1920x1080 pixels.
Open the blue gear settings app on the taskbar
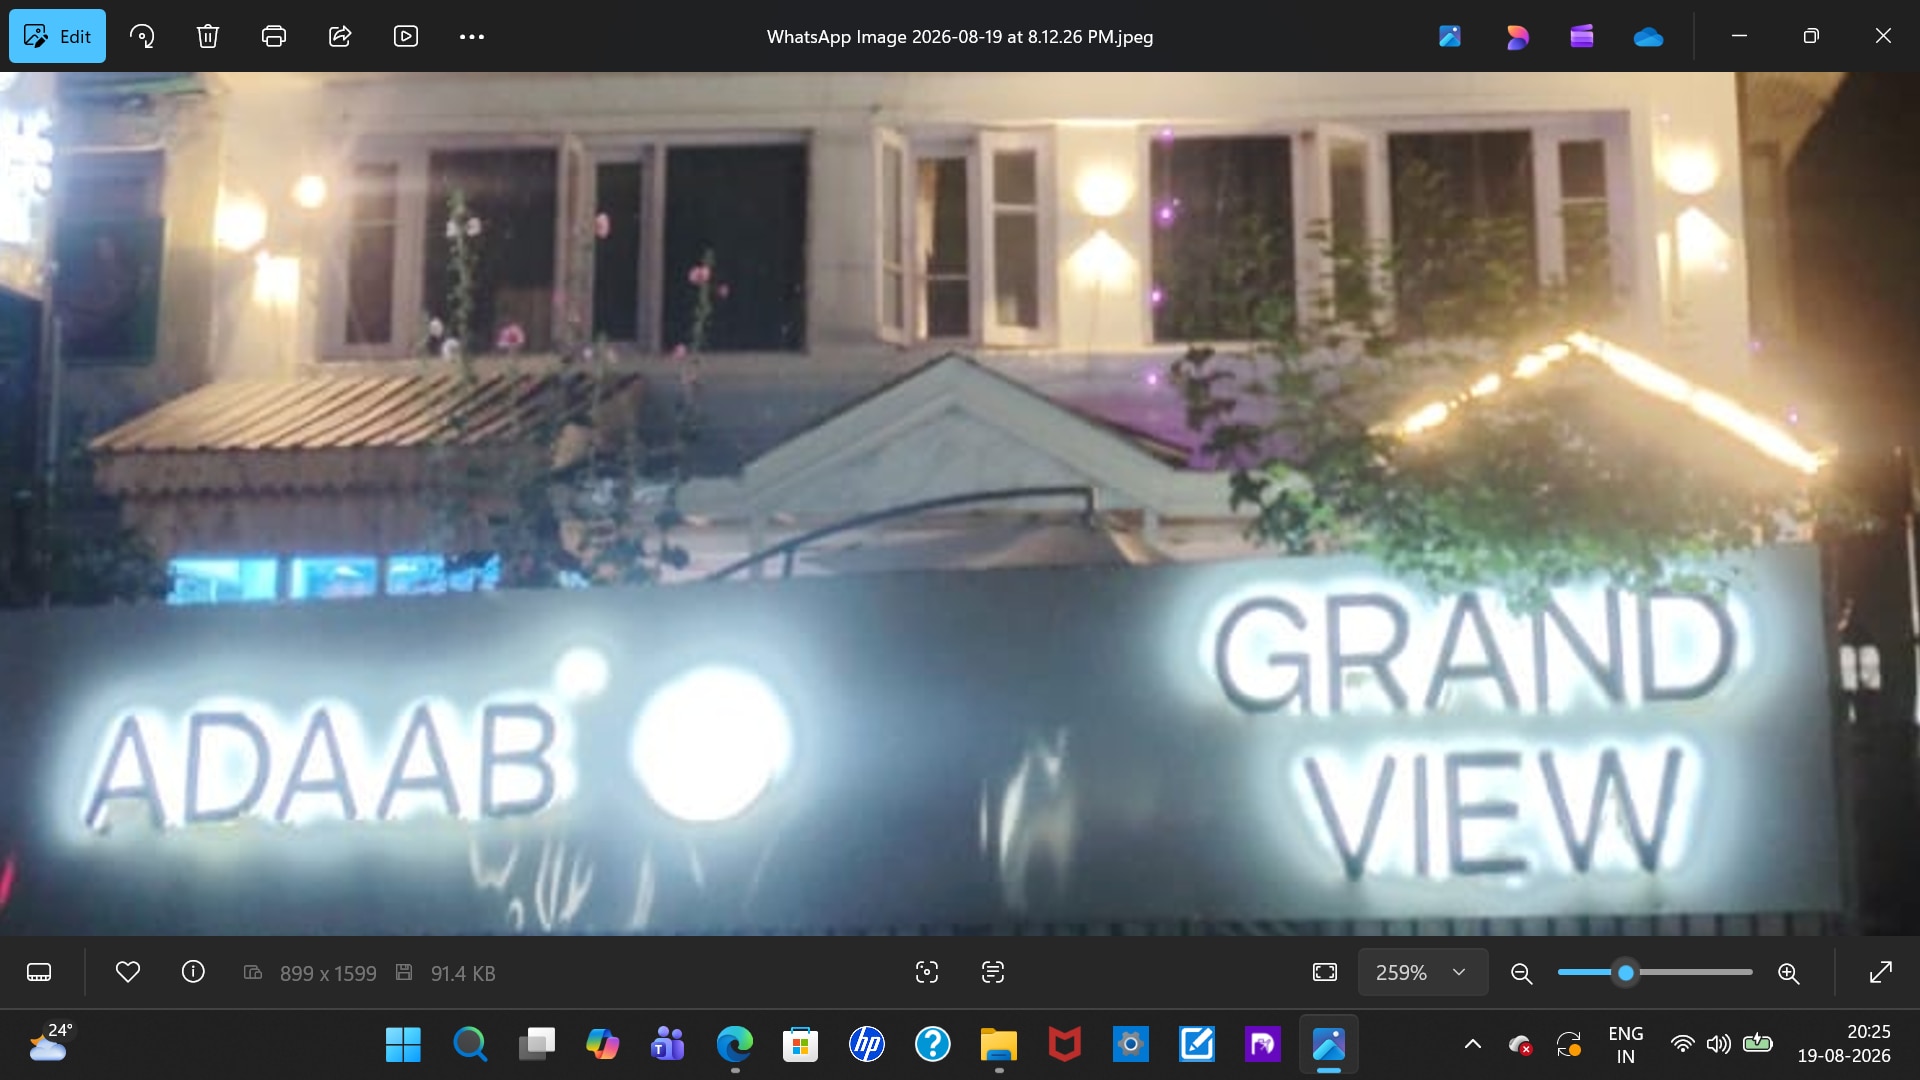point(1131,1045)
